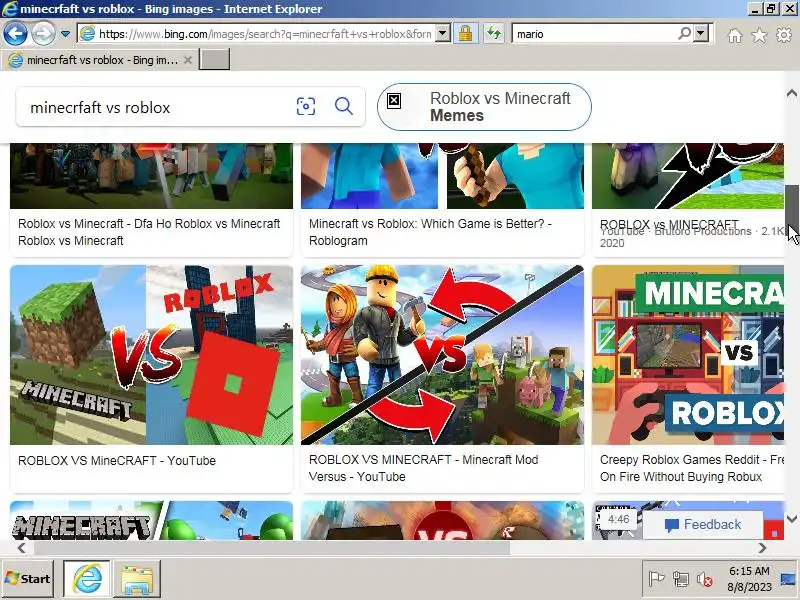
Task: Refresh the page with green arrows icon
Action: pos(493,34)
